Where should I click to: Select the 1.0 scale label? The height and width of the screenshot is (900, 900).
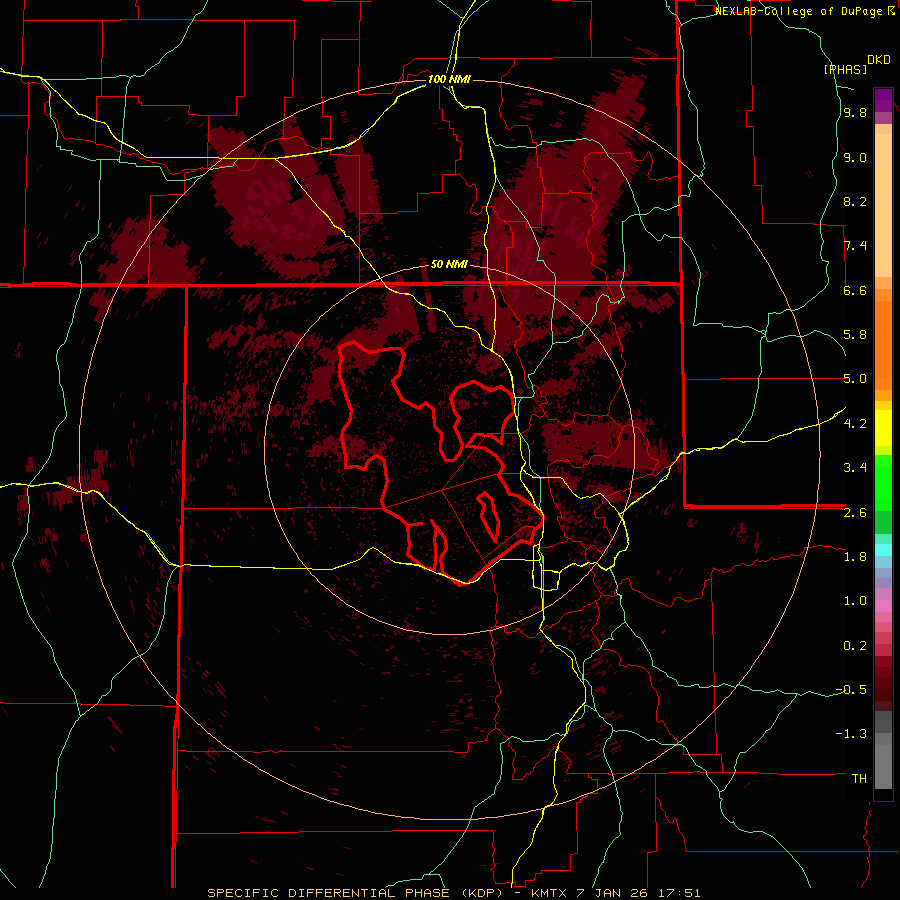[x=855, y=601]
